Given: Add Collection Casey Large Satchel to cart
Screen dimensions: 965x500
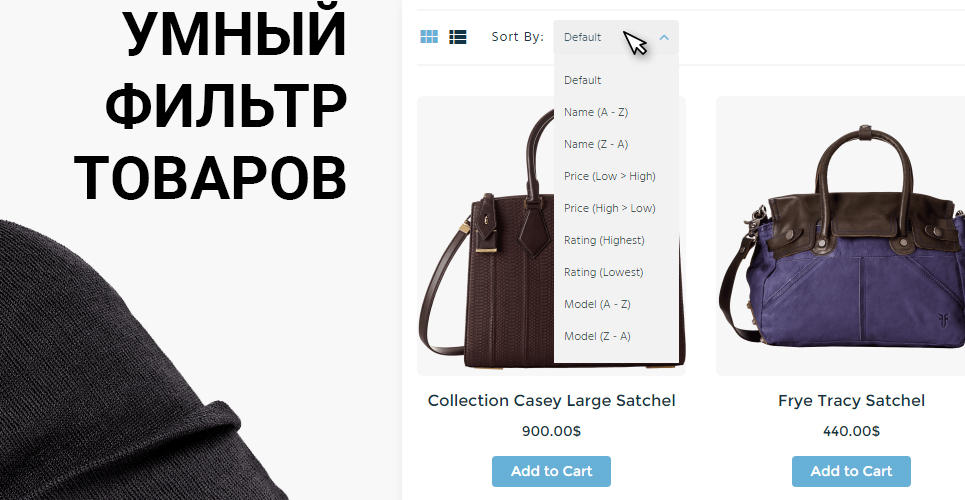Looking at the screenshot, I should coord(551,472).
